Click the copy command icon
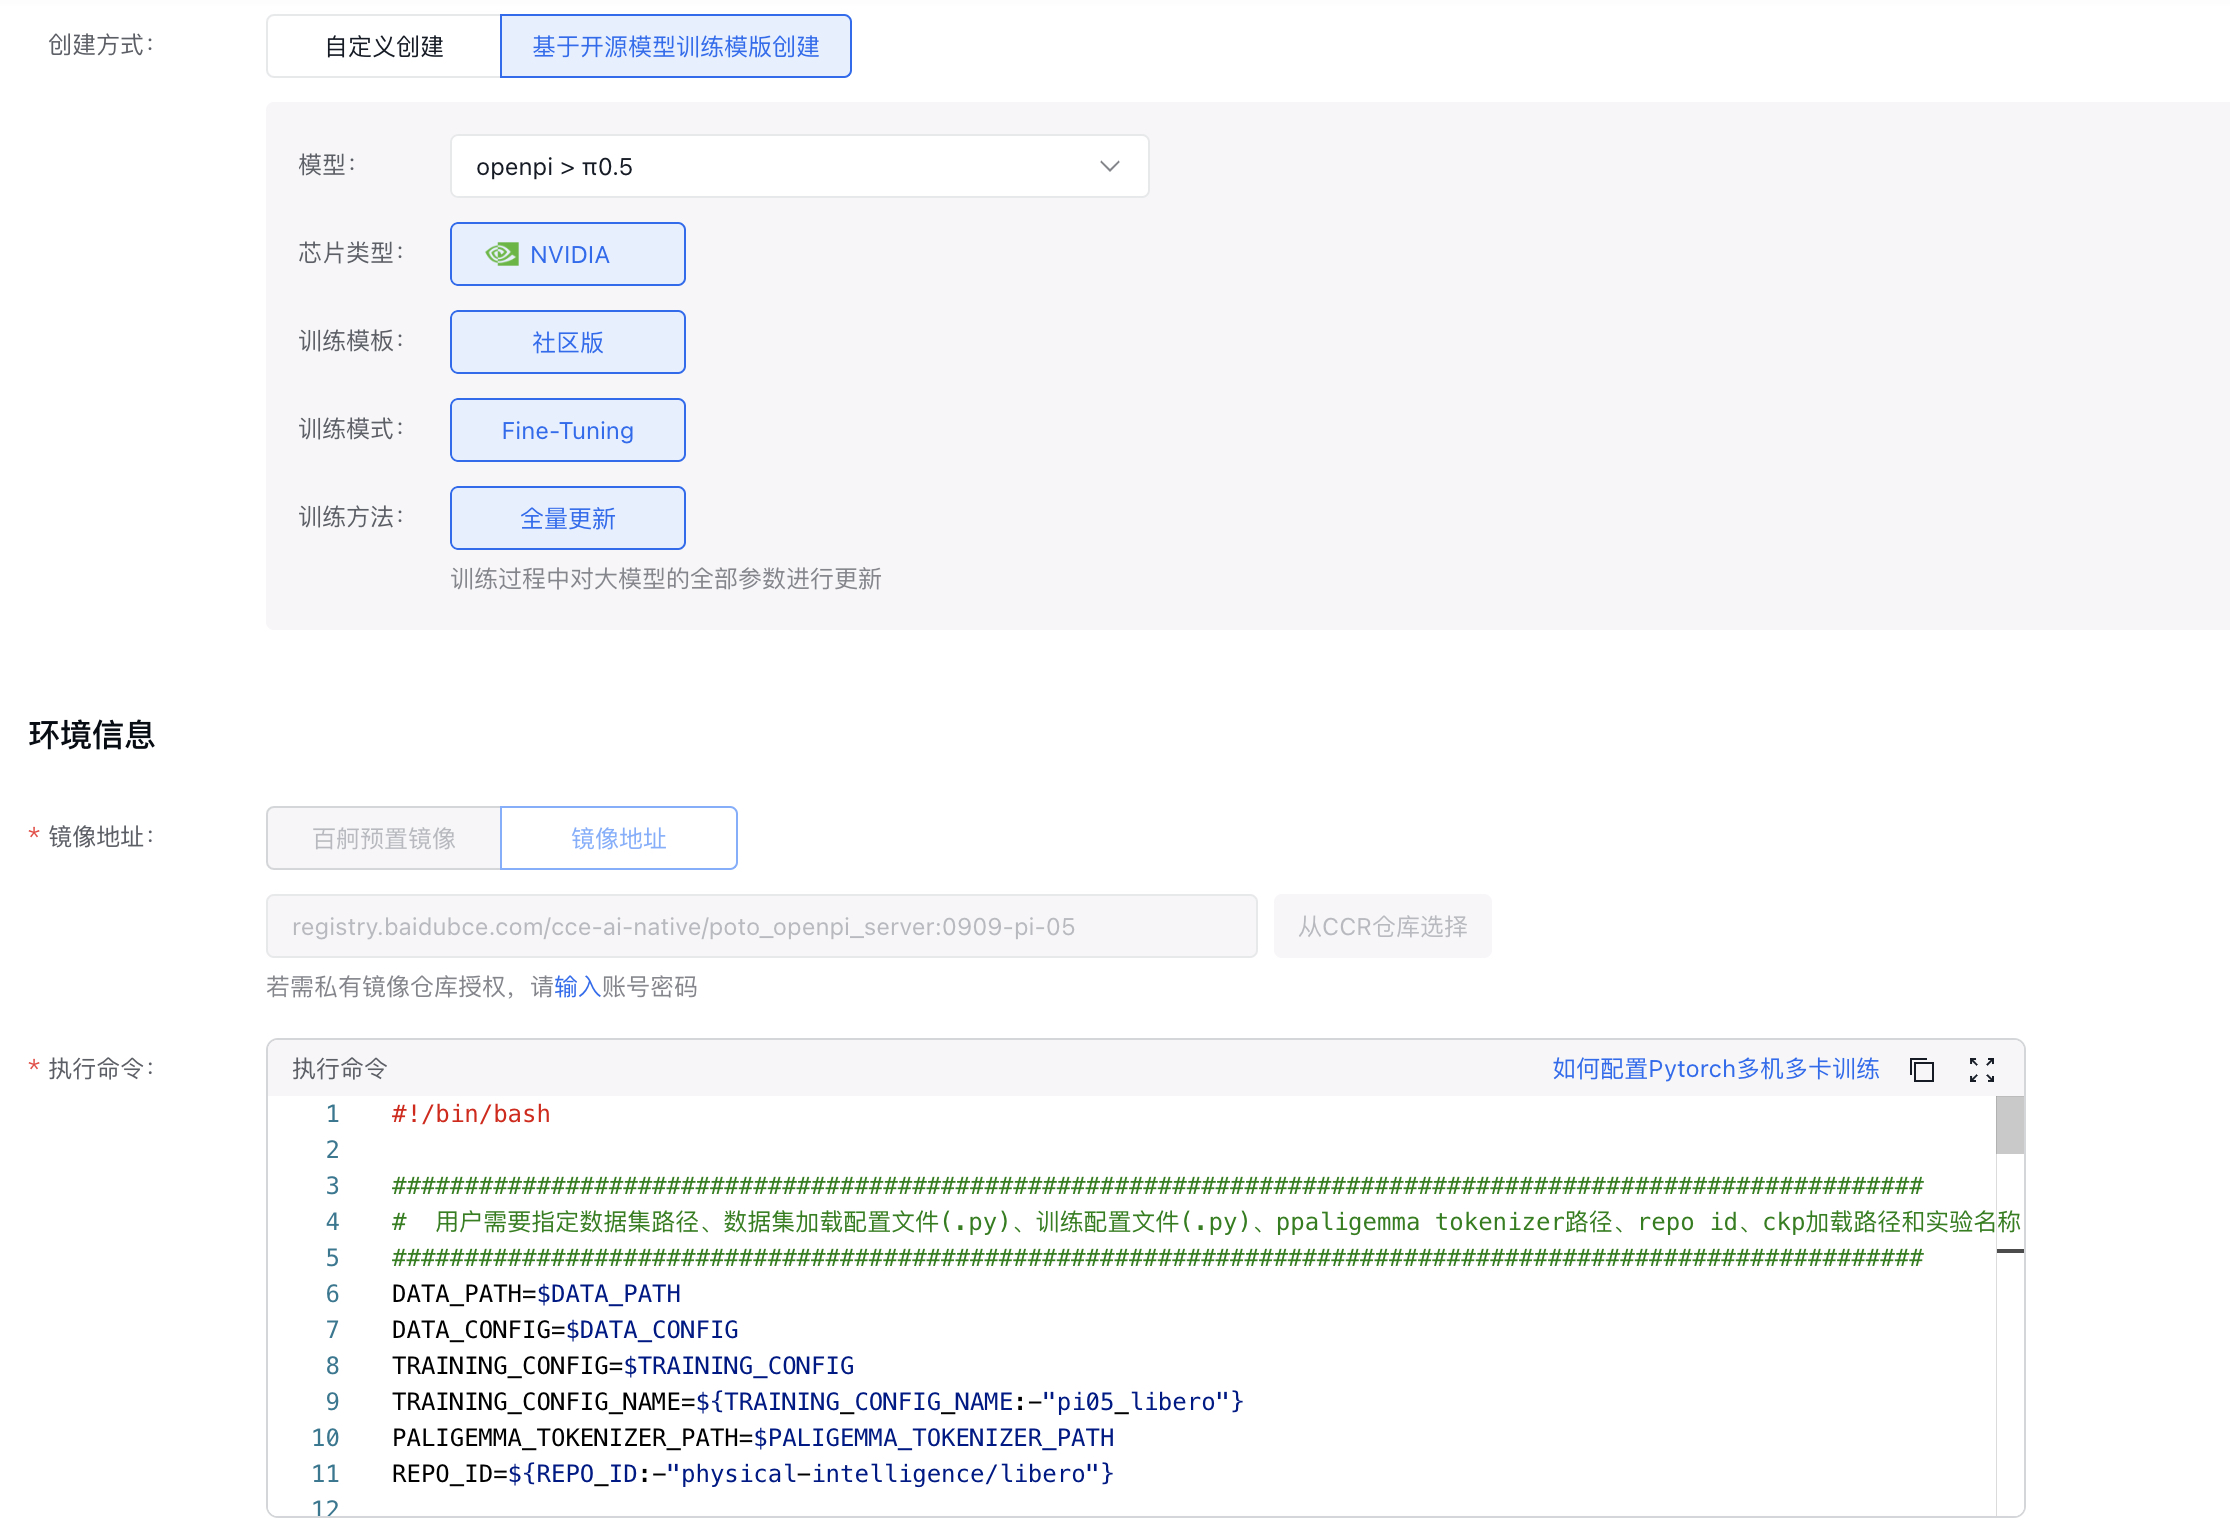This screenshot has width=2230, height=1528. click(x=1921, y=1069)
